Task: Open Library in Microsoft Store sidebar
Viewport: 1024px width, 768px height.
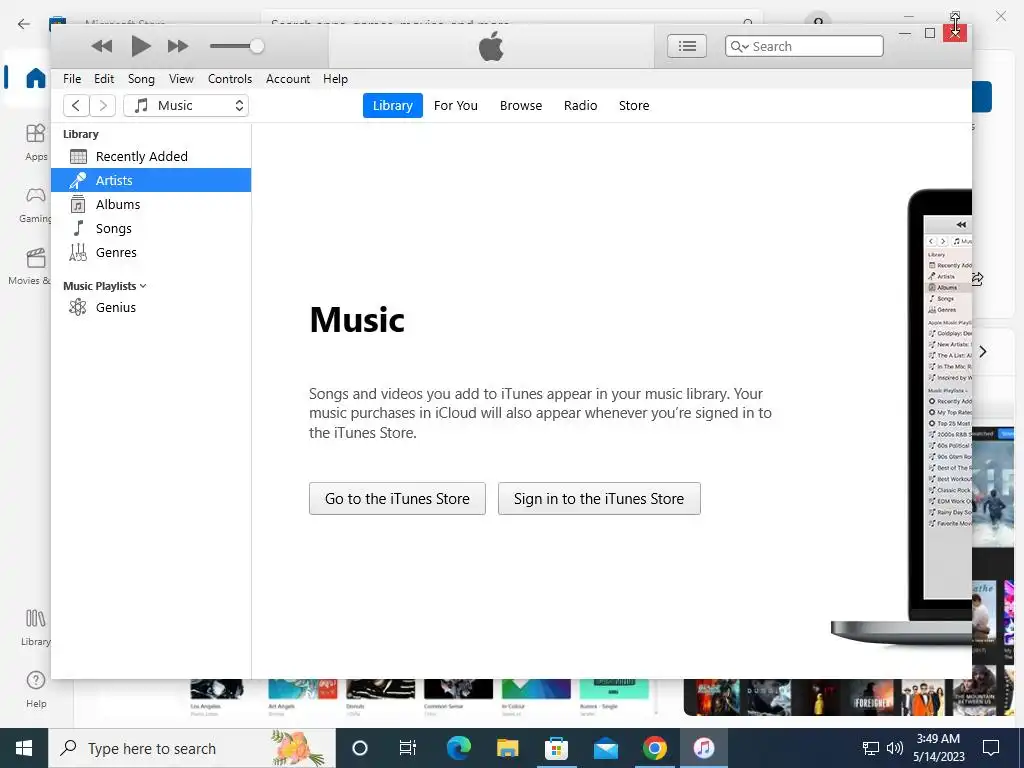Action: [x=35, y=627]
